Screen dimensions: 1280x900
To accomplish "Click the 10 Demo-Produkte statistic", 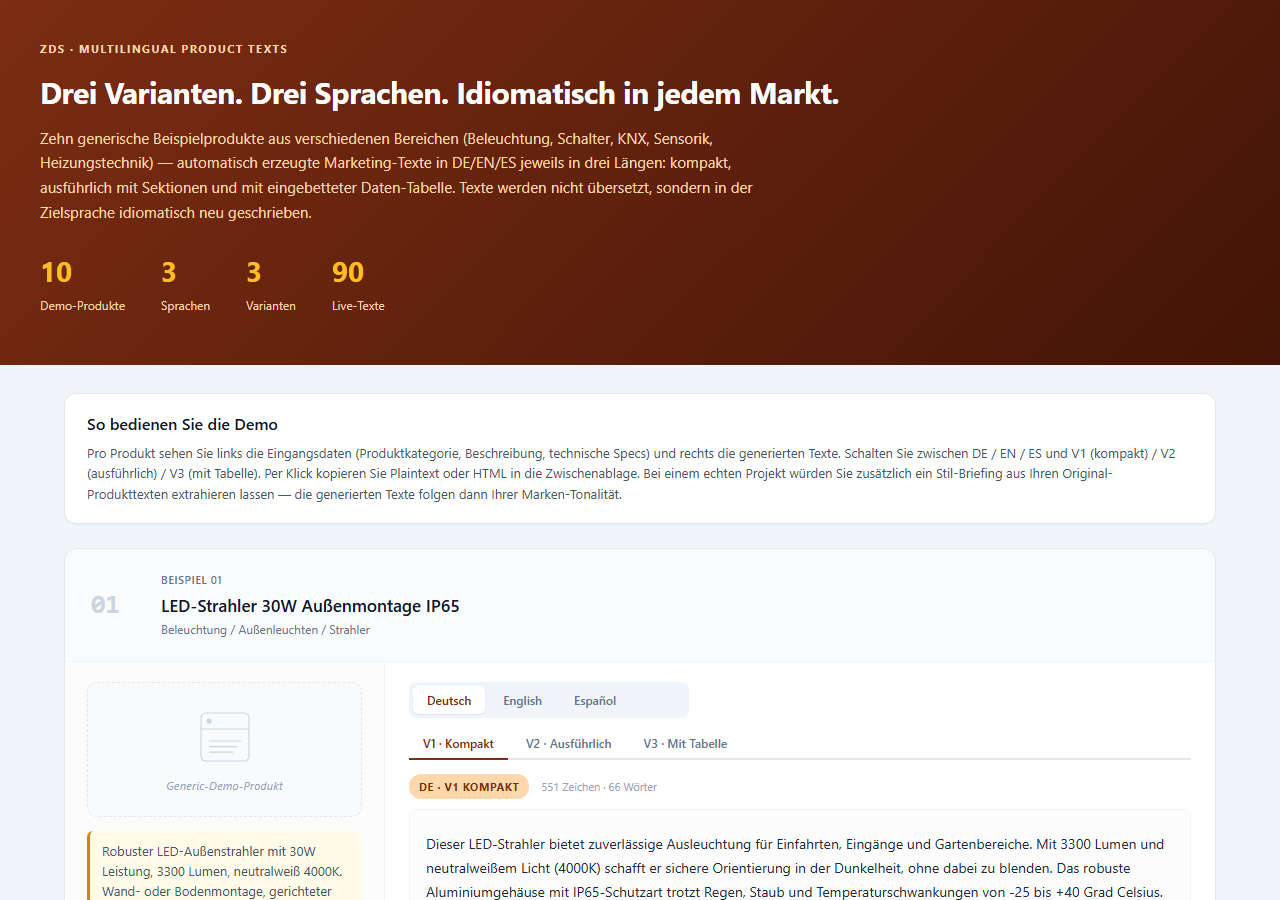I will coord(82,285).
